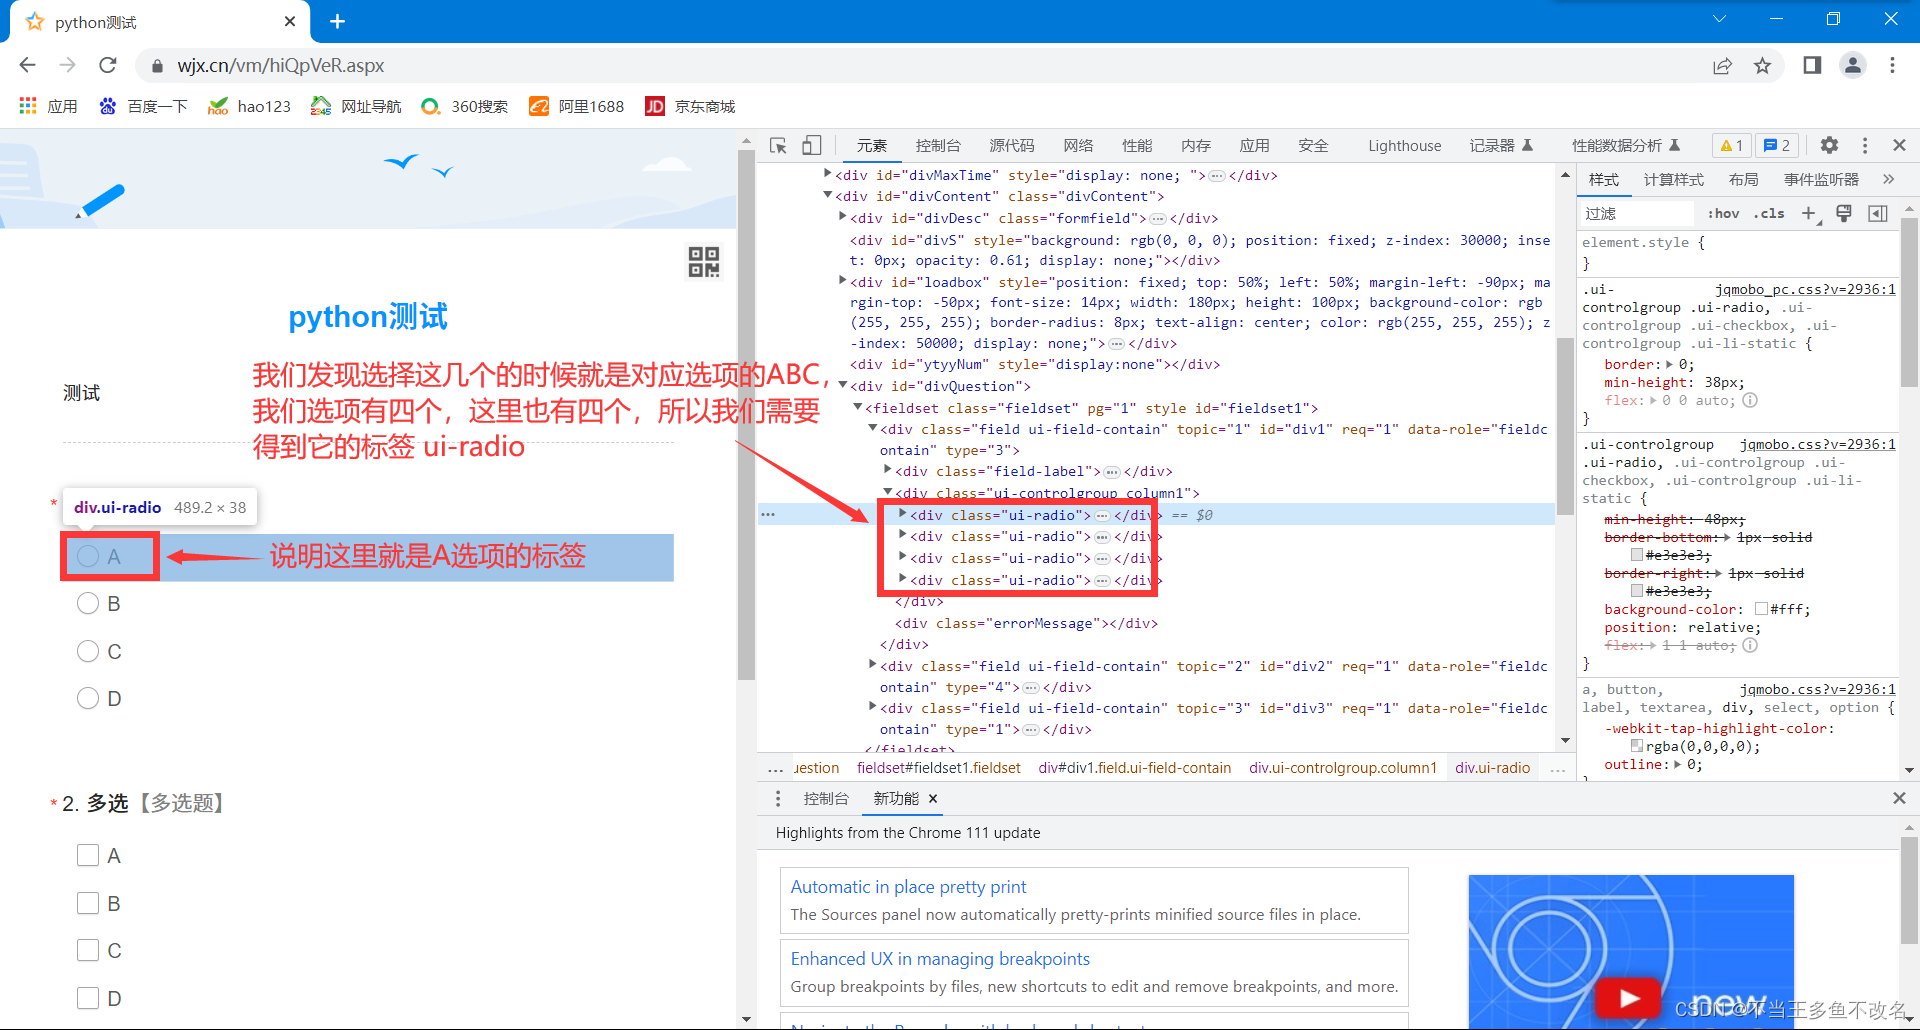Expand the field-label div node
This screenshot has width=1920, height=1030.
tap(887, 470)
